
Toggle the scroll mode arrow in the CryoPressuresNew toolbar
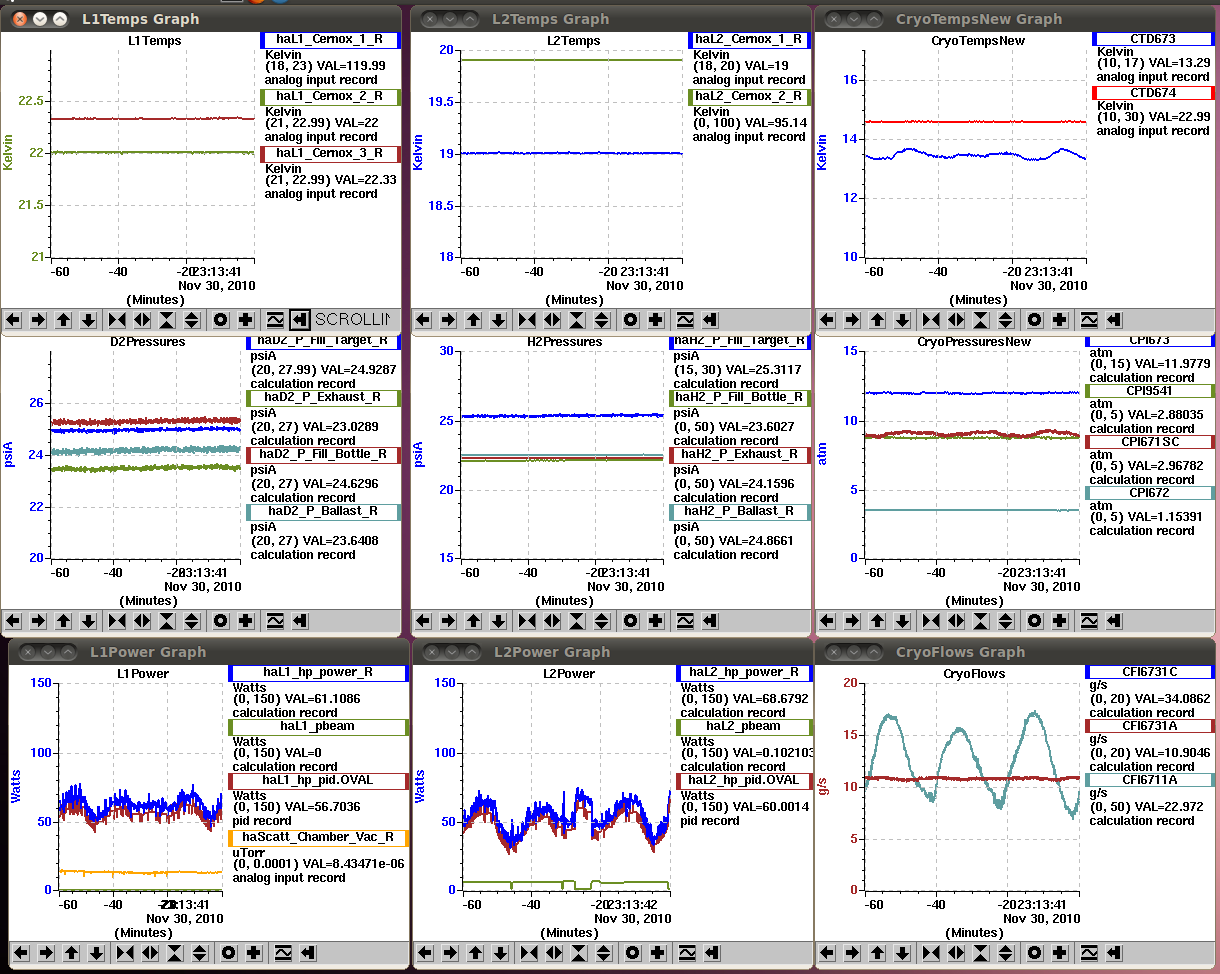coord(1113,621)
